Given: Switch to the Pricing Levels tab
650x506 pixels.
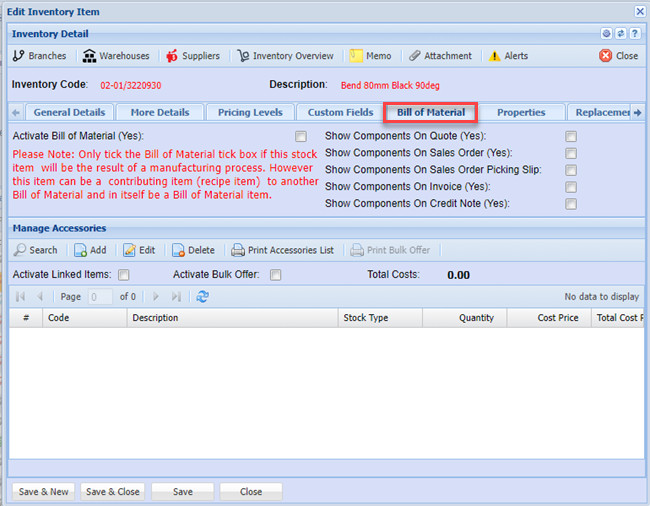Looking at the screenshot, I should point(250,113).
